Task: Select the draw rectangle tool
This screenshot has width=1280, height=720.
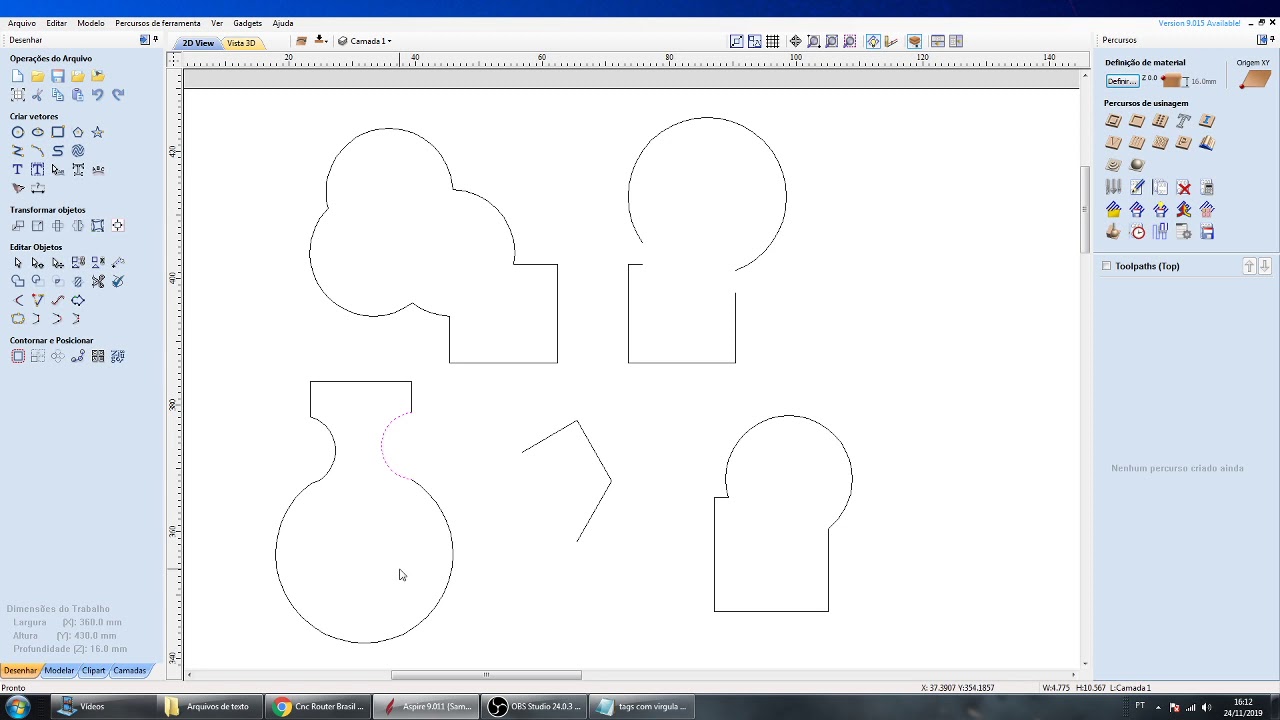Action: [57, 132]
